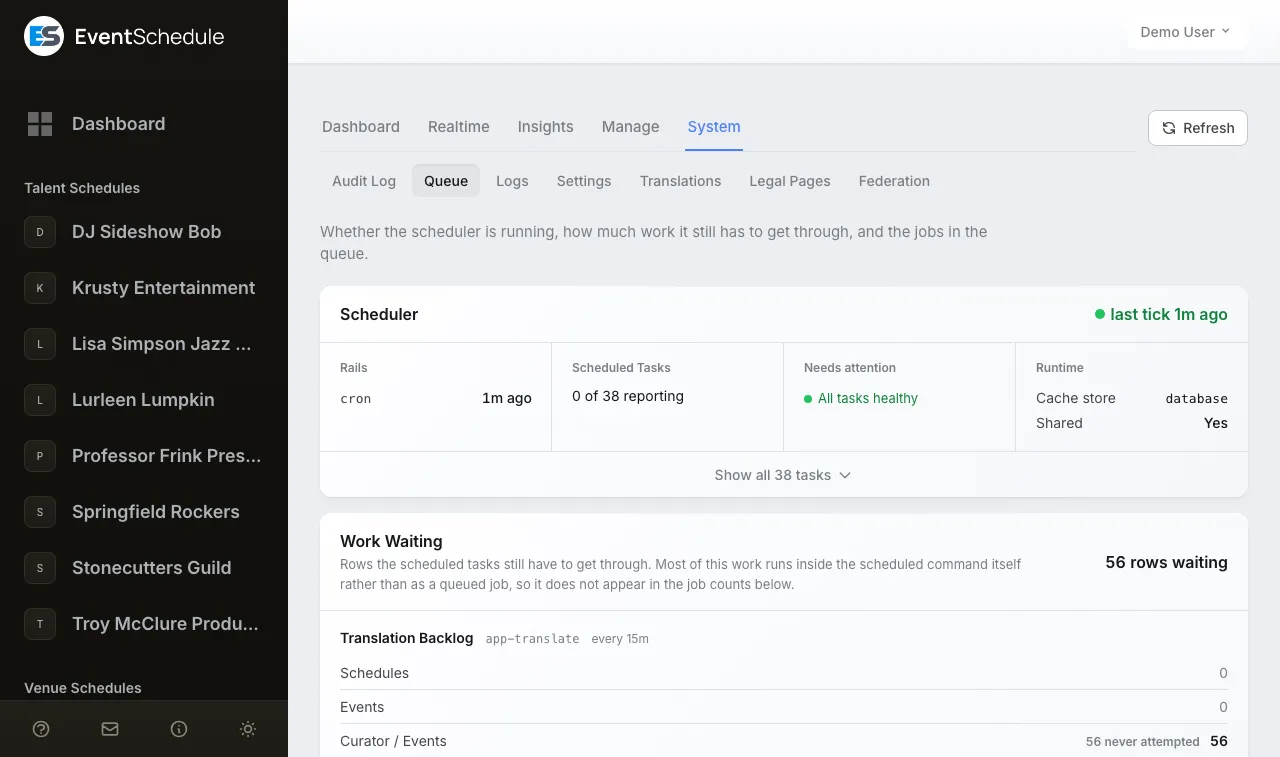Open the mail envelope icon in sidebar footer
Image resolution: width=1280 pixels, height=757 pixels.
[x=110, y=729]
